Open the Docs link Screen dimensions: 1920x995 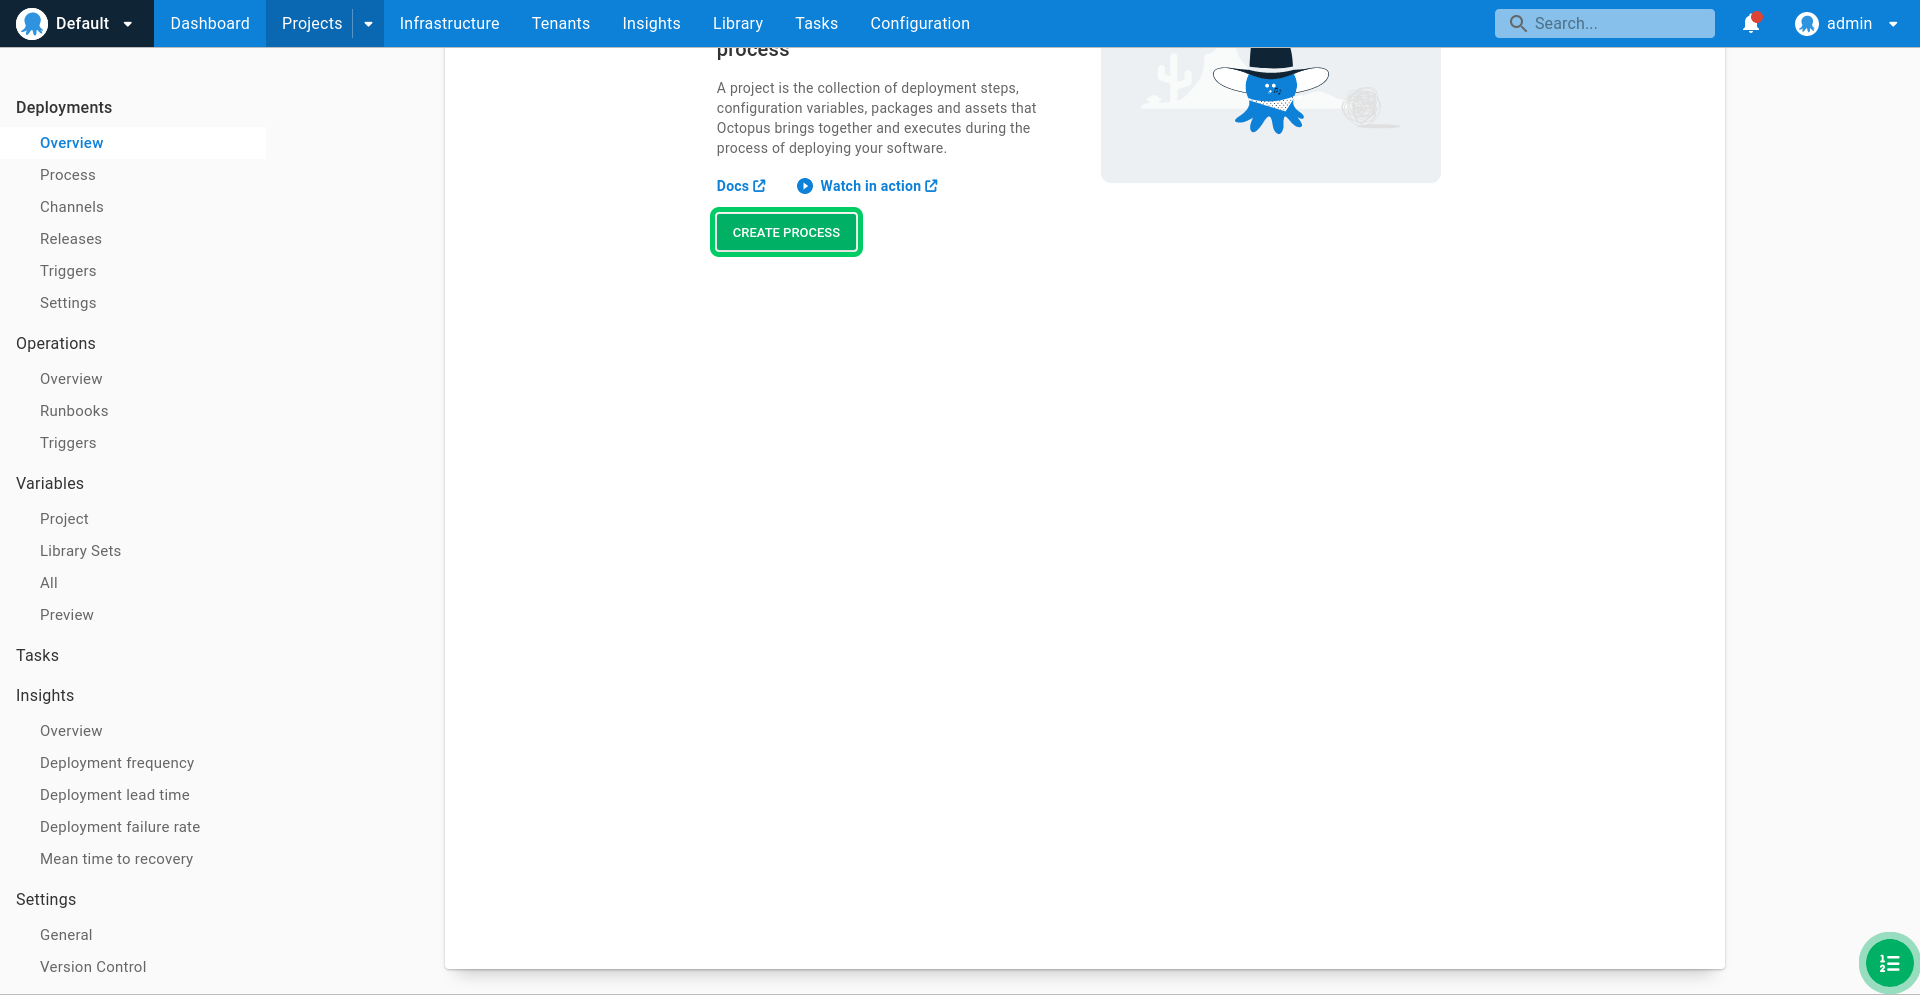tap(741, 186)
